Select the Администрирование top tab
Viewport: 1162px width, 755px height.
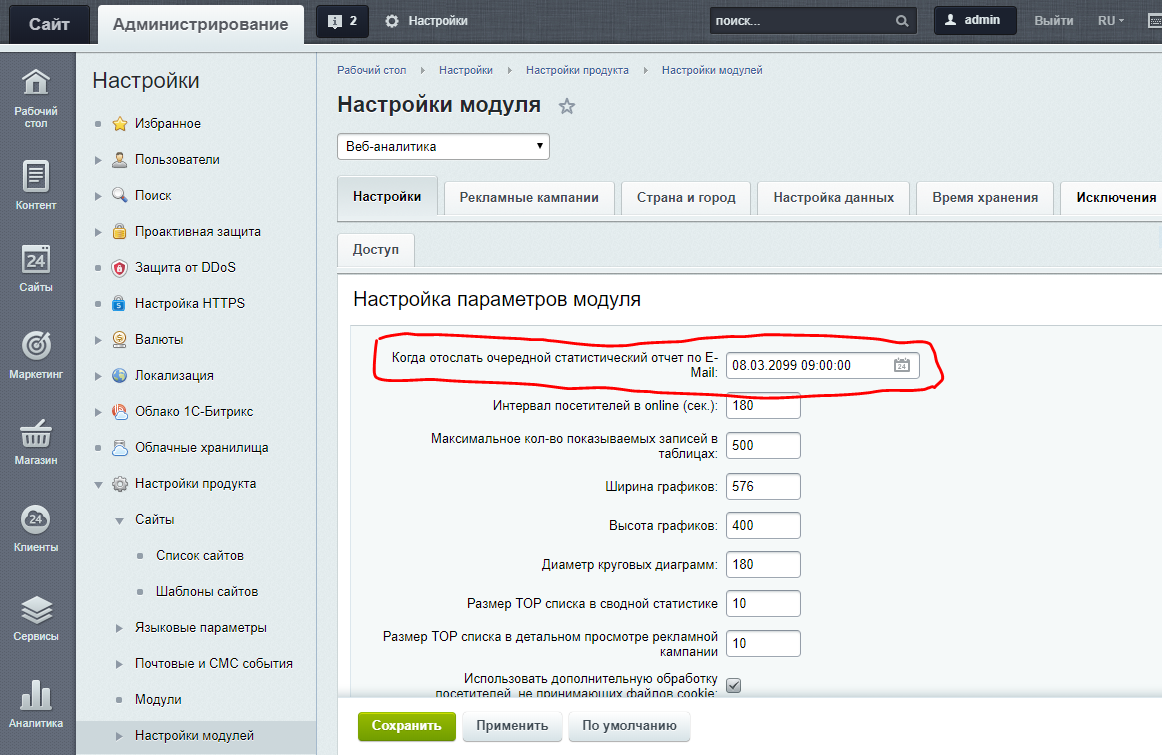[200, 24]
